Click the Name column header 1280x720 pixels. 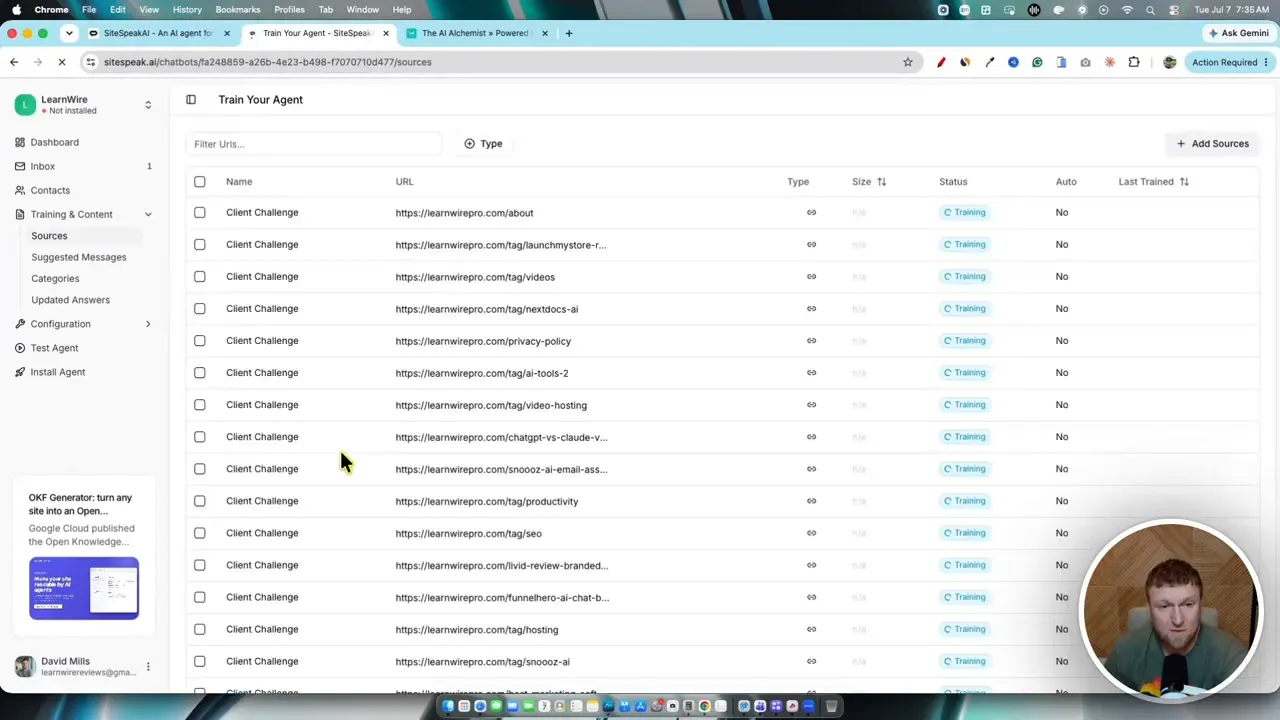click(x=239, y=182)
